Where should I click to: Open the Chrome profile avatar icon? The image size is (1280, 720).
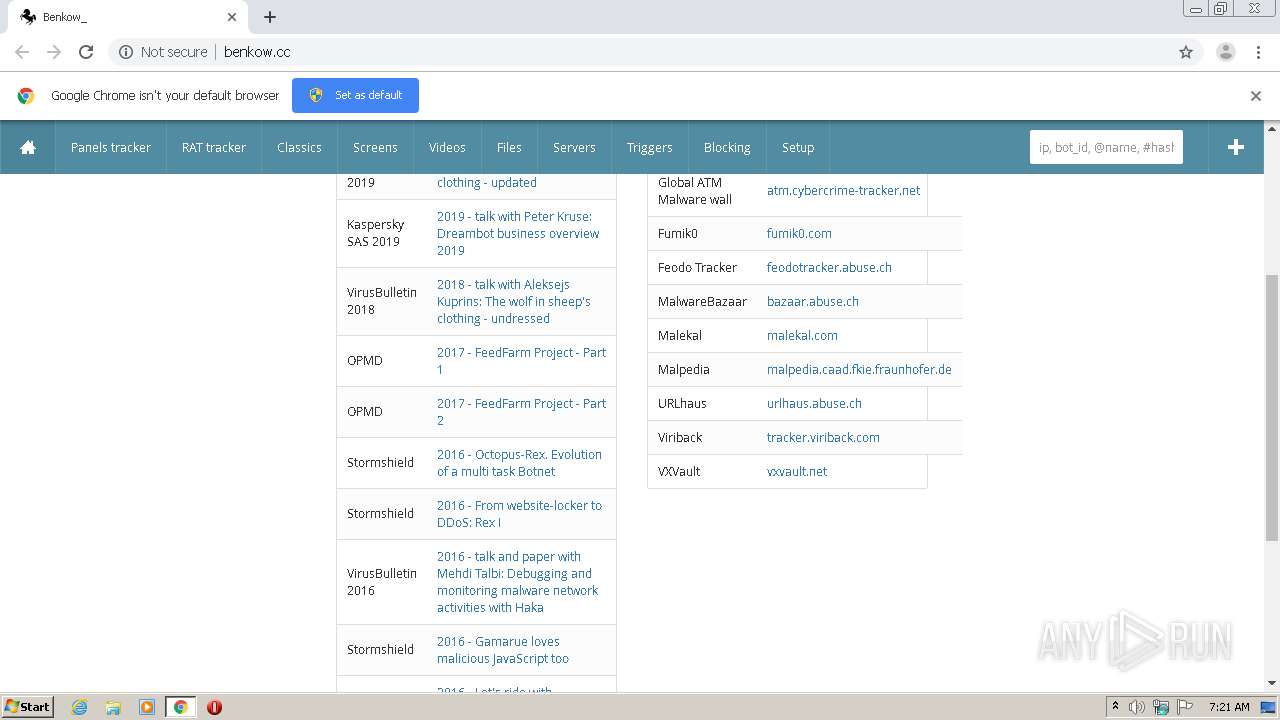1225,52
